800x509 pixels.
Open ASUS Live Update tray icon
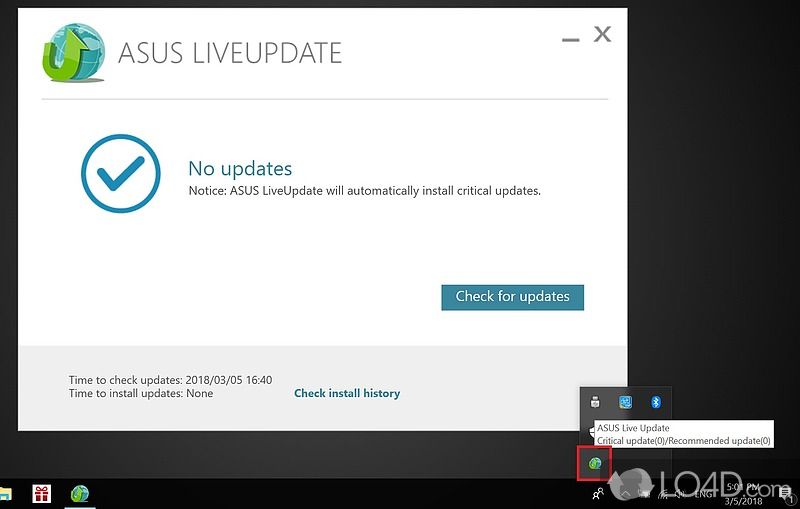(595, 463)
